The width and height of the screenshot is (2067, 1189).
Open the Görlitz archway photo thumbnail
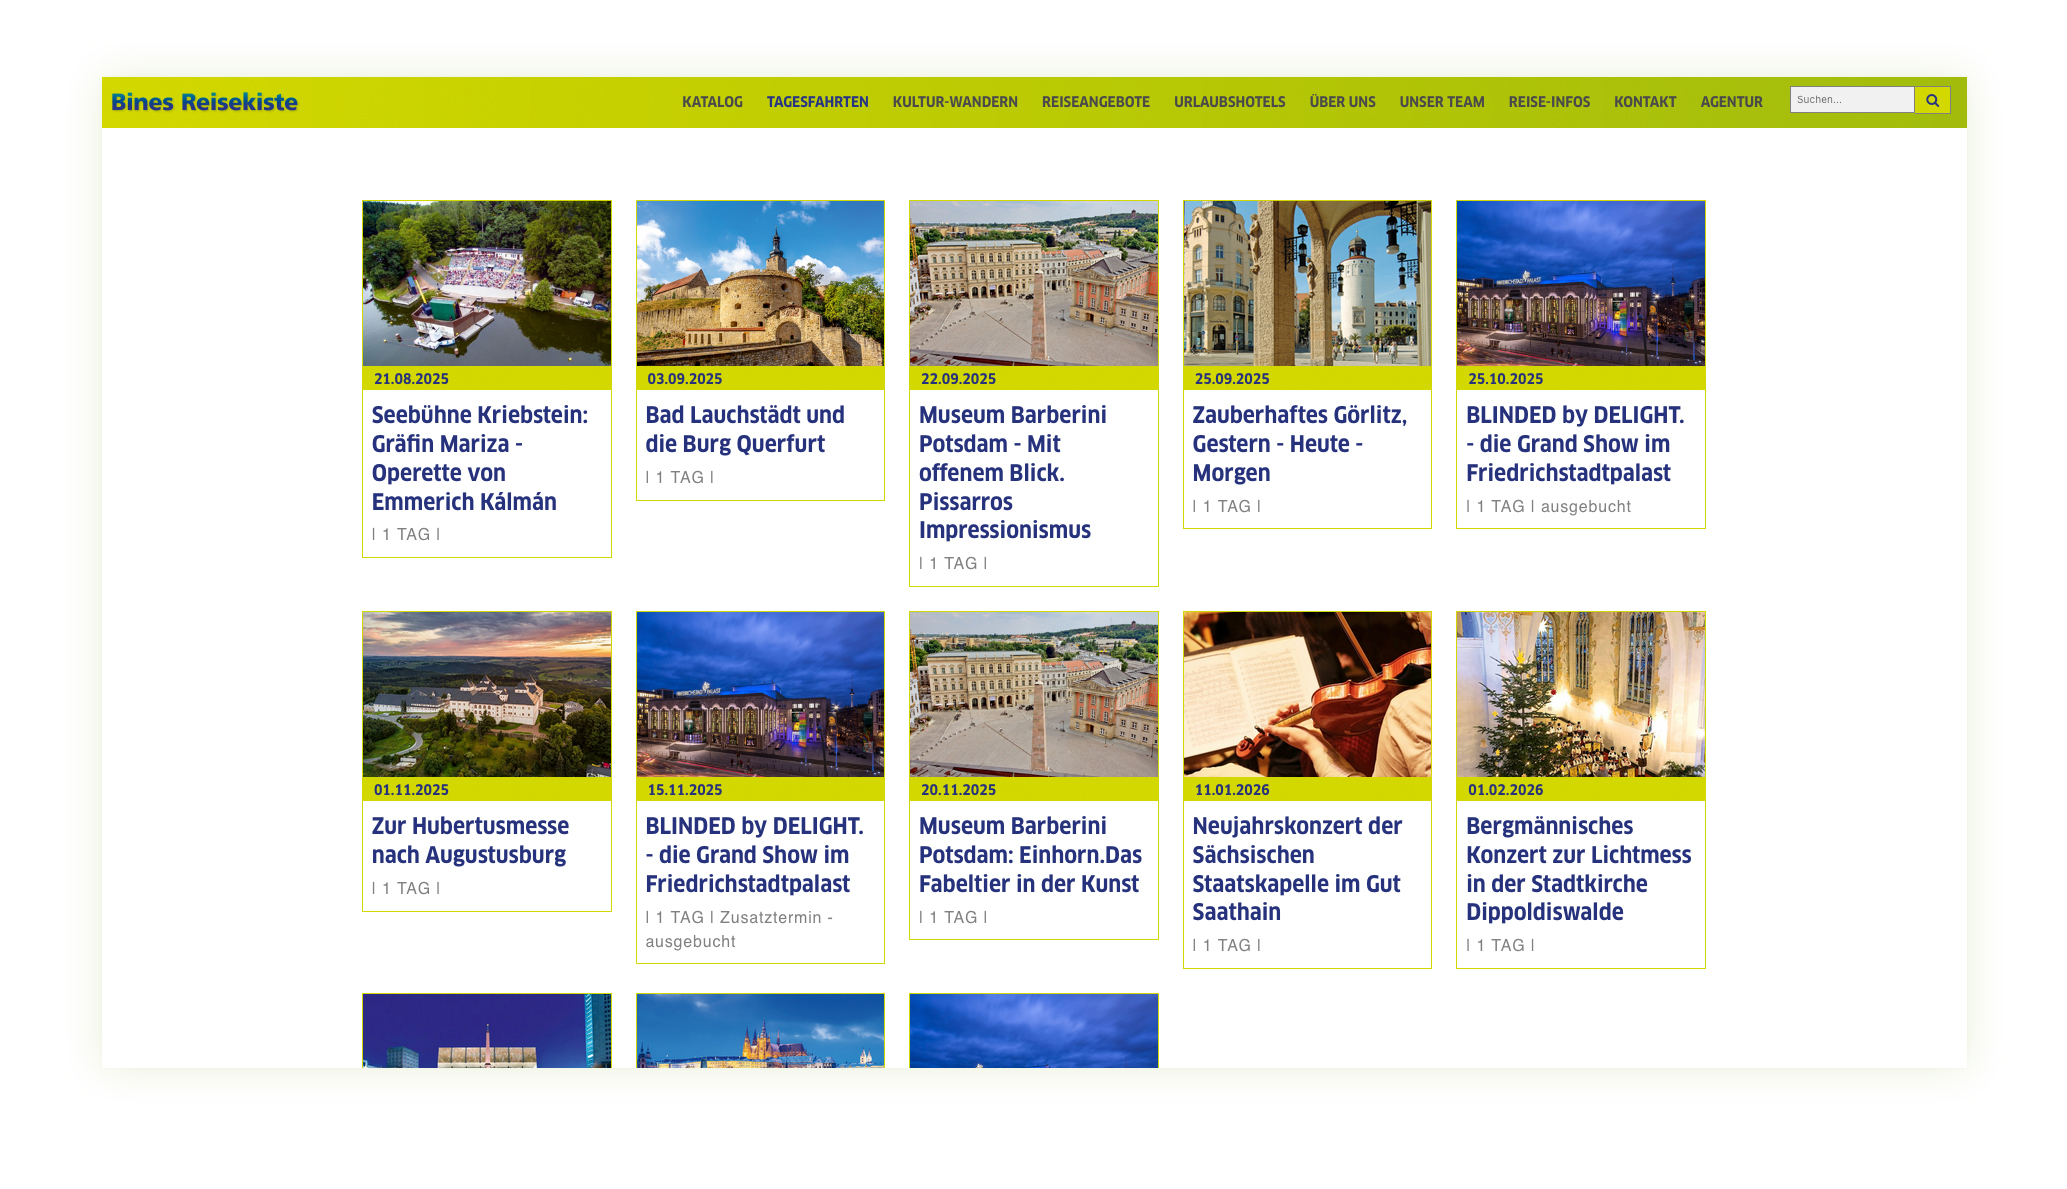pyautogui.click(x=1306, y=283)
